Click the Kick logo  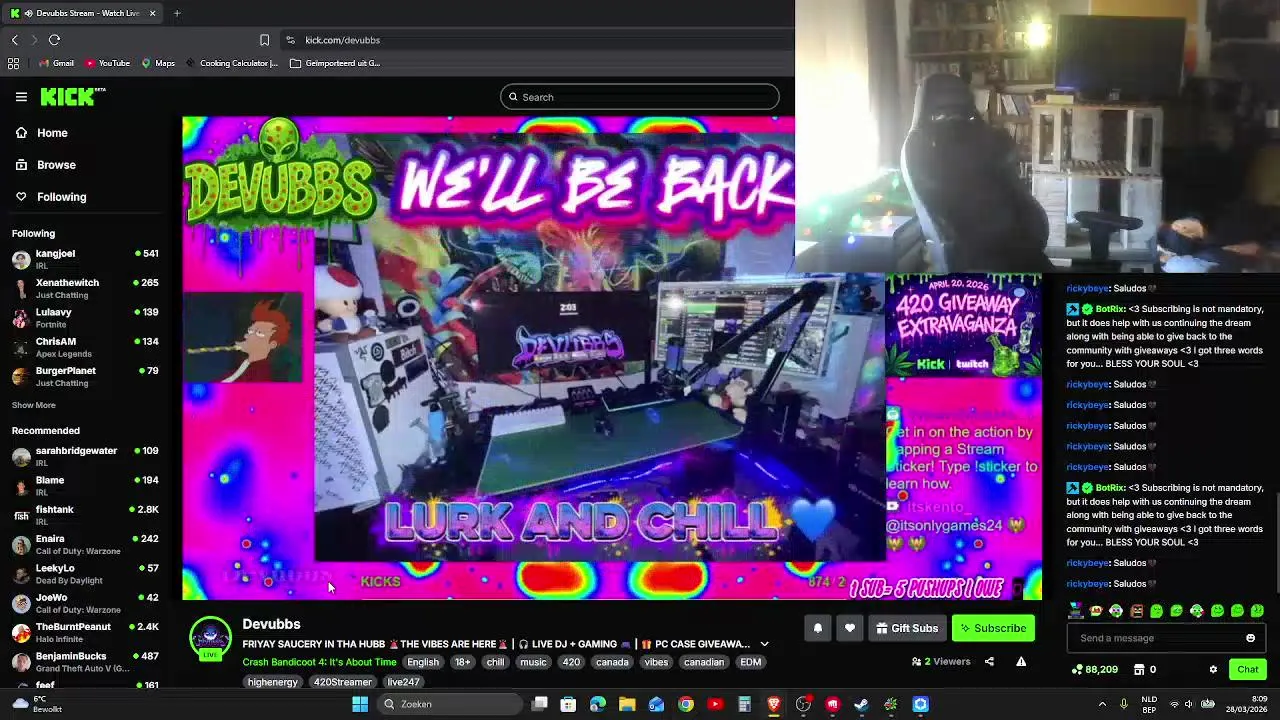click(72, 97)
